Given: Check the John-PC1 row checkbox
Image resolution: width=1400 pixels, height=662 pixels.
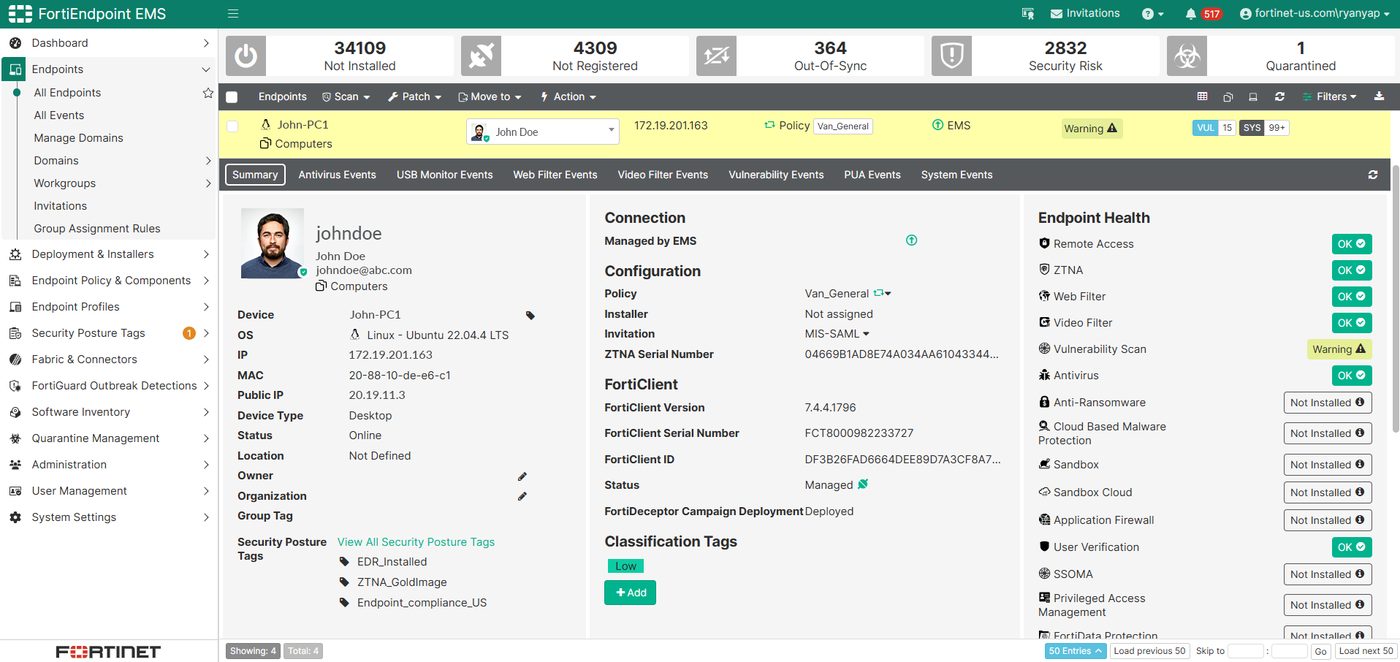Looking at the screenshot, I should [232, 126].
